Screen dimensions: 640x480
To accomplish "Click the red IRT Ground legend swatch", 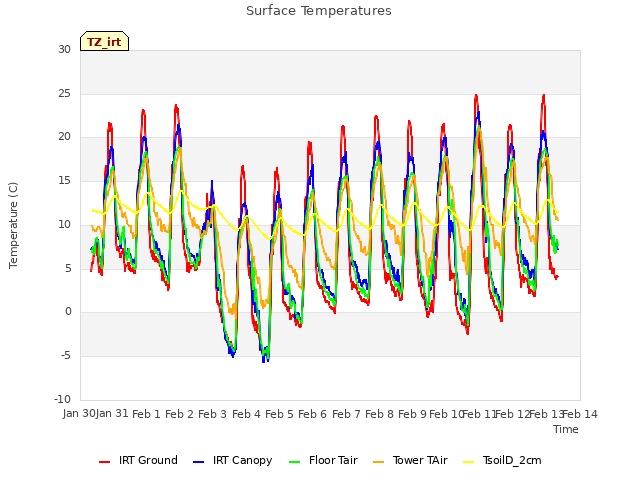I will coord(104,462).
